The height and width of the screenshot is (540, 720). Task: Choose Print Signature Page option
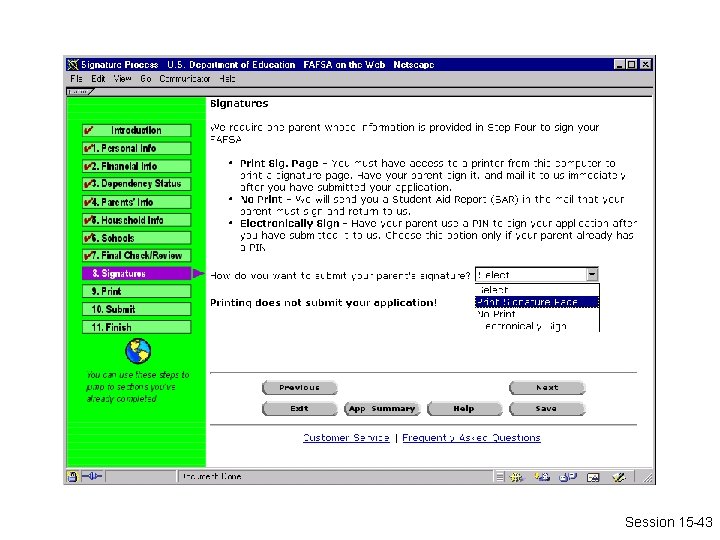(x=537, y=302)
